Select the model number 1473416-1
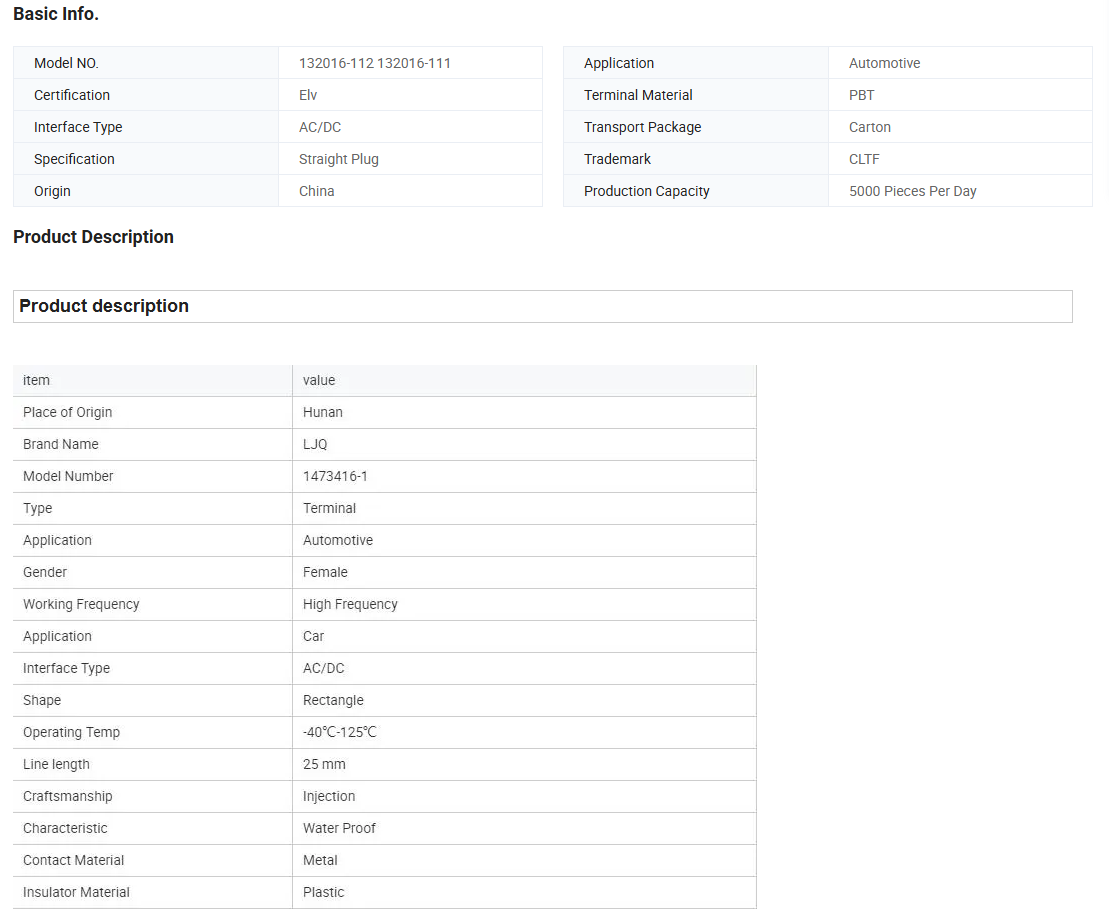Screen dimensions: 1109x921 point(335,476)
